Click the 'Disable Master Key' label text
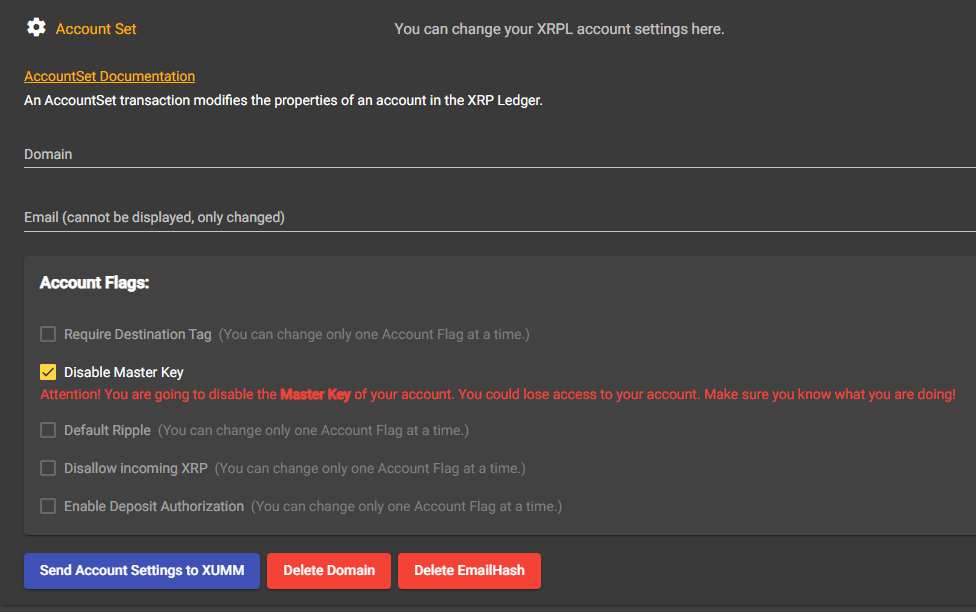The height and width of the screenshot is (612, 976). [124, 372]
